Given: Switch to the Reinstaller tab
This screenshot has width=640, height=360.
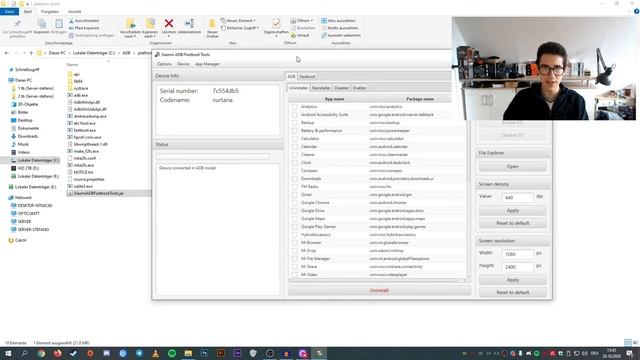Looking at the screenshot, I should [x=321, y=88].
